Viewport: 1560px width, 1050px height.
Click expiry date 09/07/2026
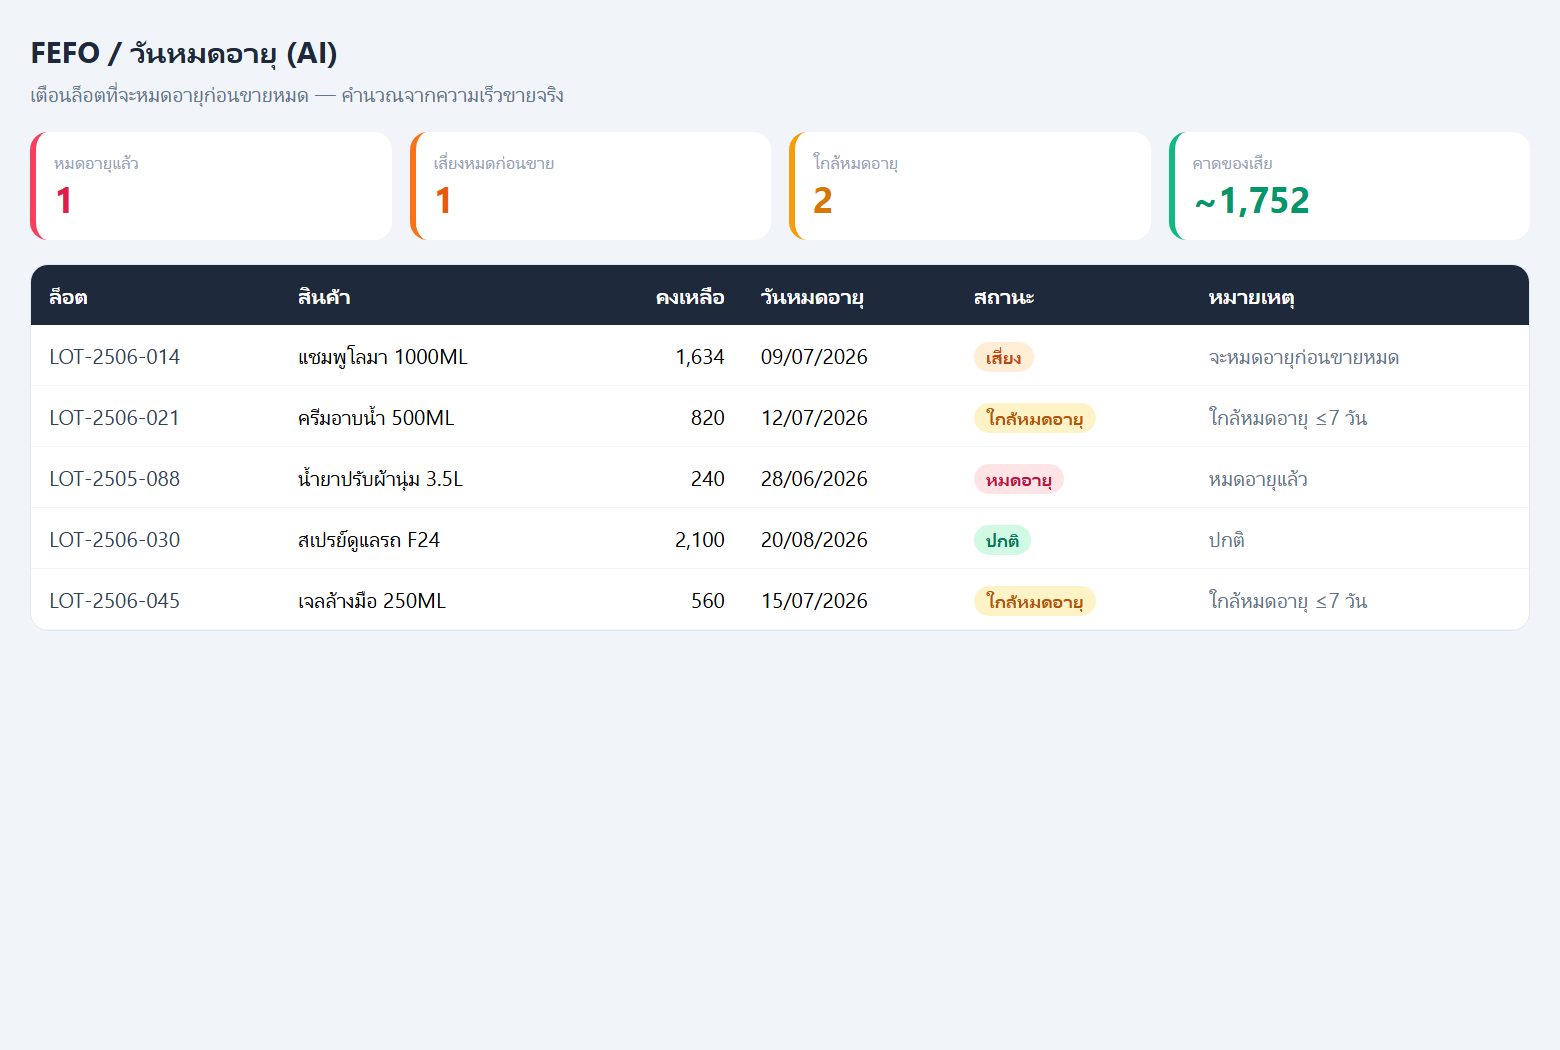(814, 357)
